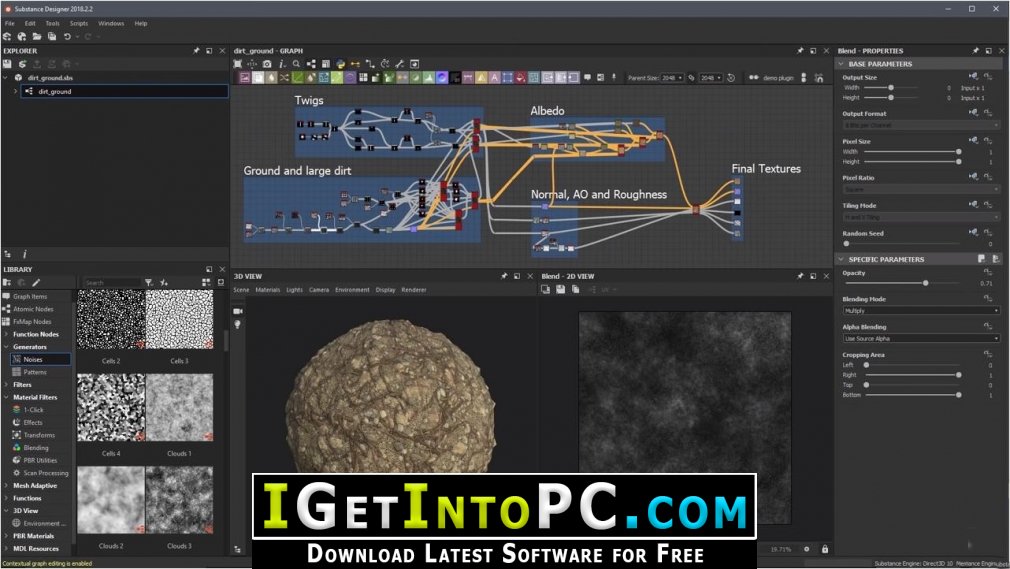Viewport: 1010px width, 569px height.
Task: Collapse the SPECIFIC PARAMETERS section
Action: tap(841, 259)
